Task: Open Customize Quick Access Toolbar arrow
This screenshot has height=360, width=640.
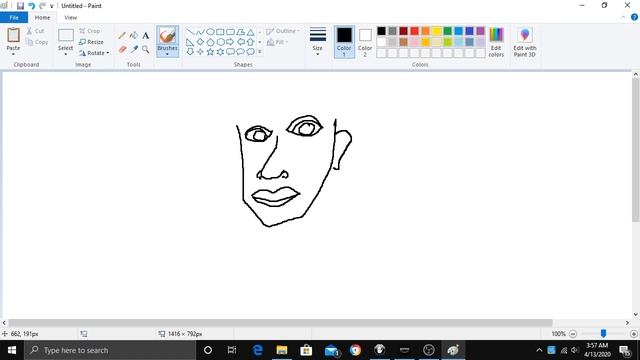Action: 51,6
